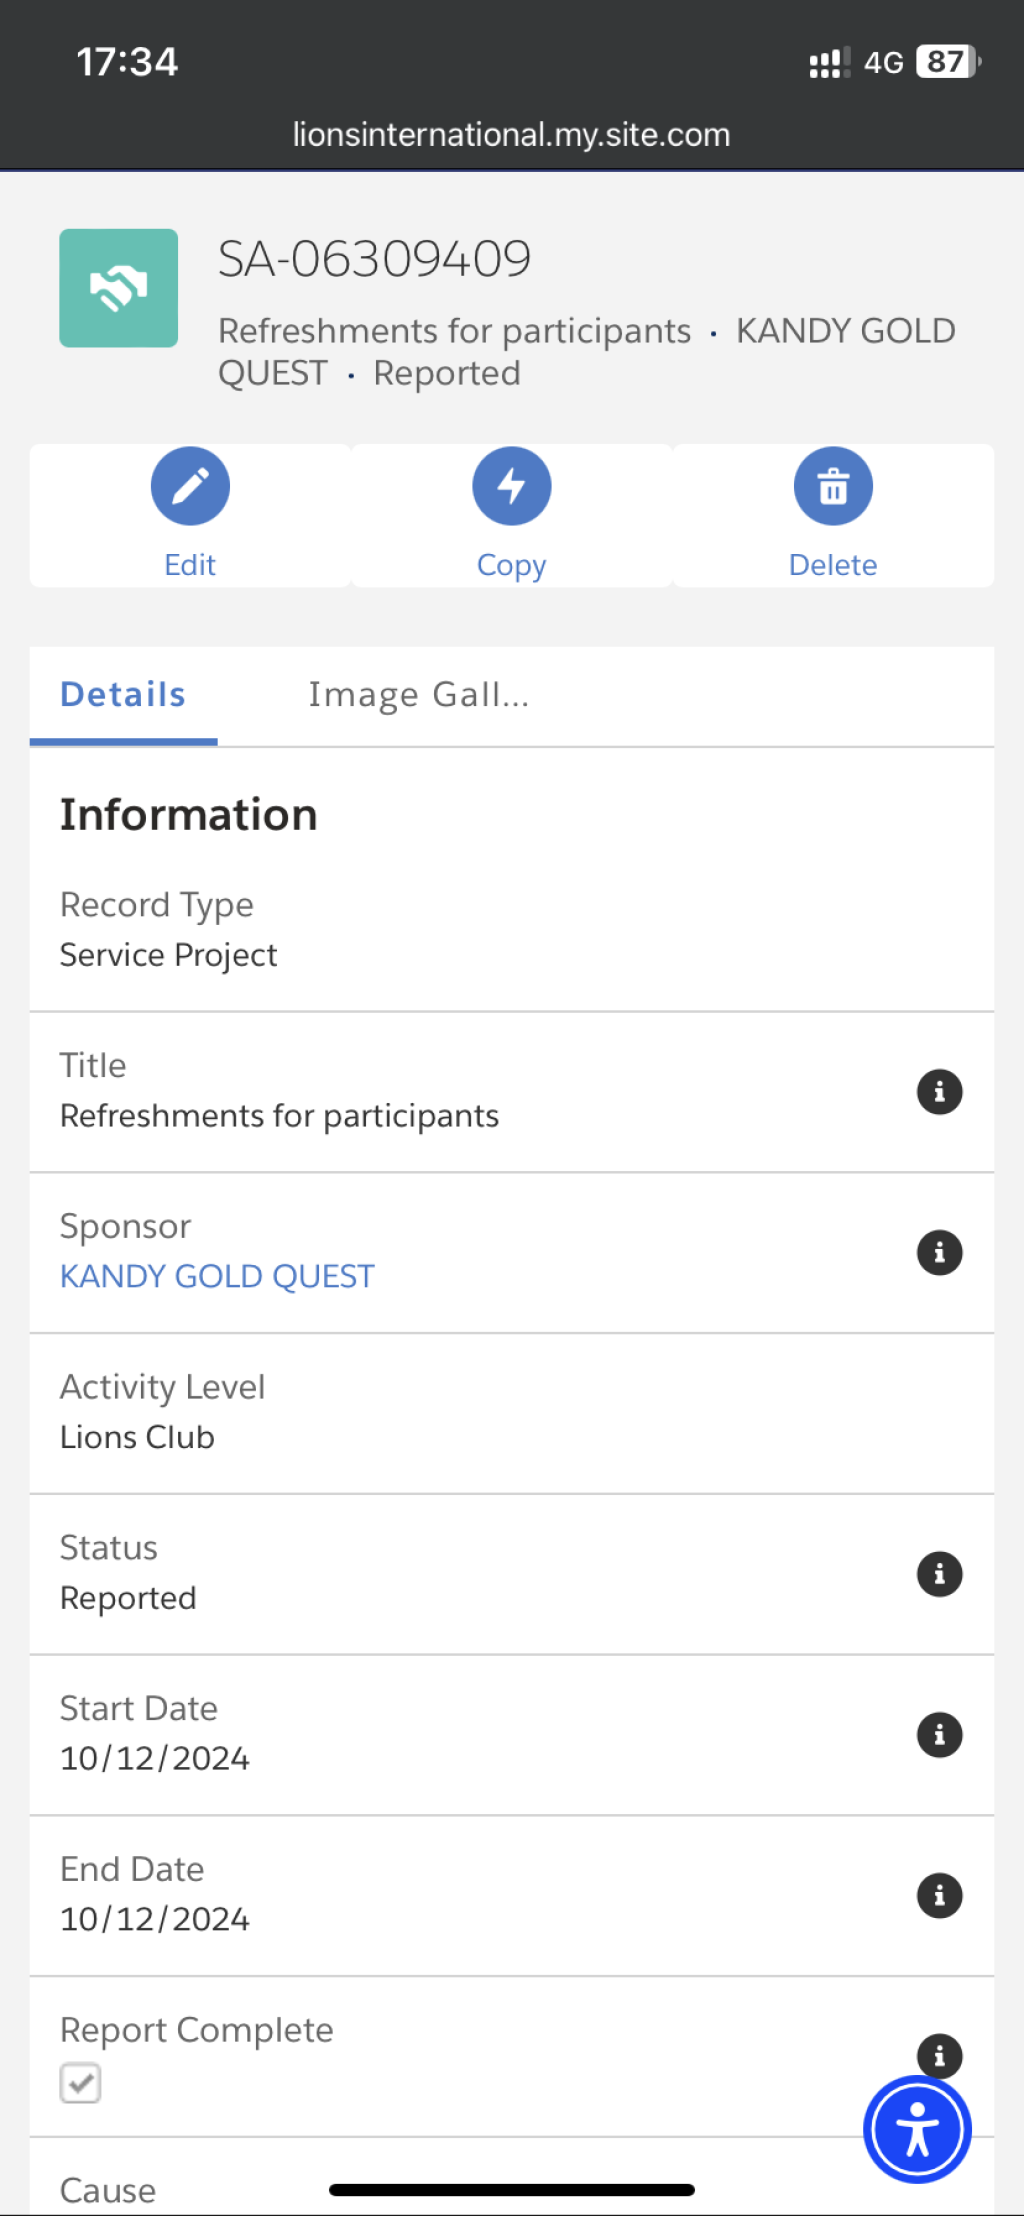Tap the Delete trash icon
Screen dimensions: 1024x2216
pos(833,486)
